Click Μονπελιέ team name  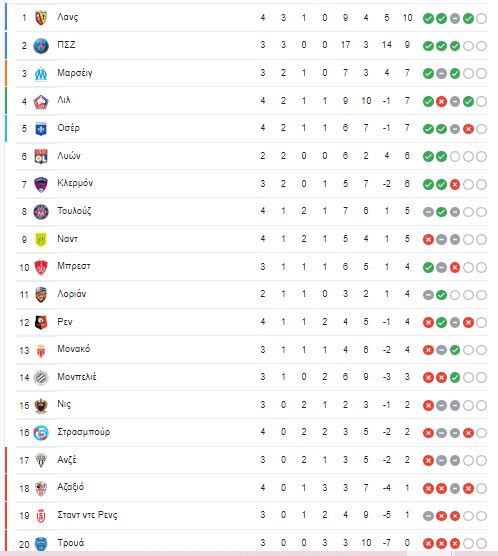point(77,376)
